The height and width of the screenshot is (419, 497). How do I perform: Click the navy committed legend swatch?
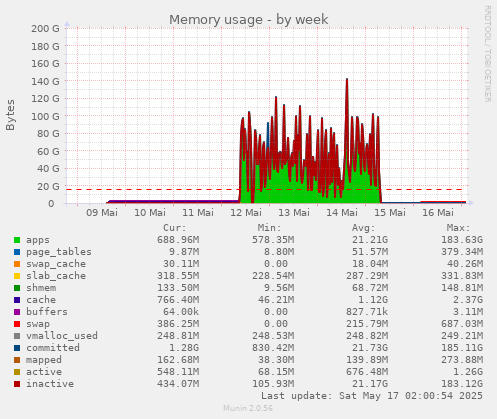(x=17, y=348)
